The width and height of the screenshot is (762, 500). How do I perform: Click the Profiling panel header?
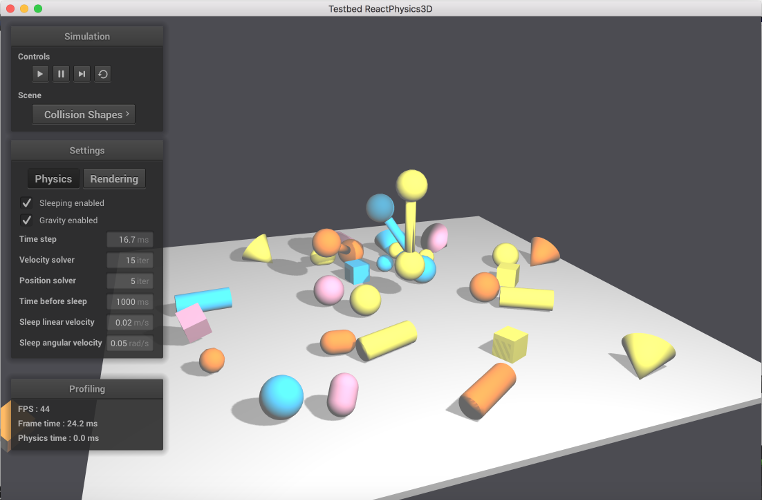(87, 389)
